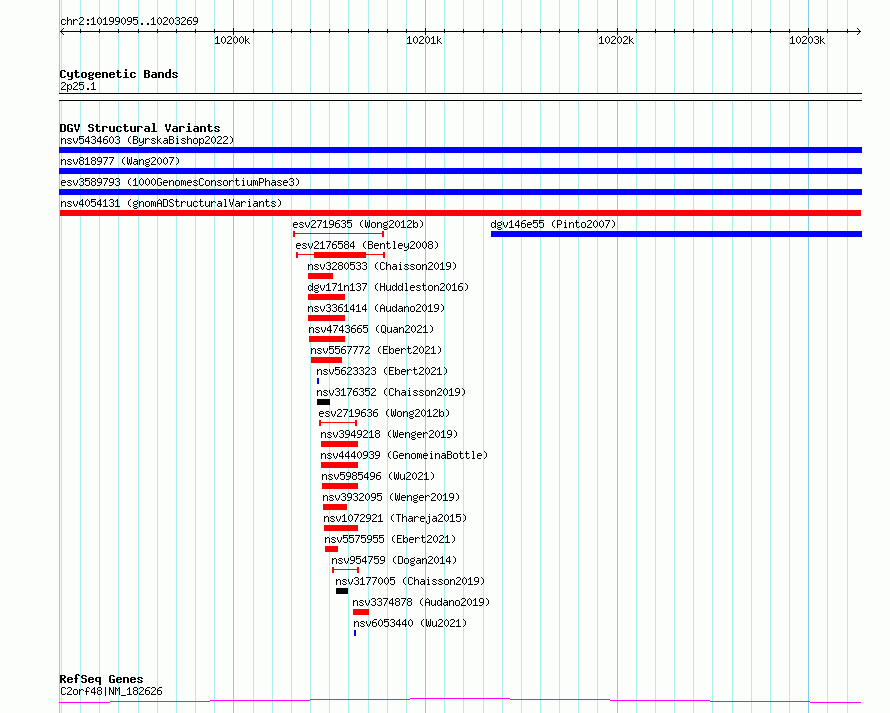Click the red bar under nsv3932095

[x=335, y=507]
